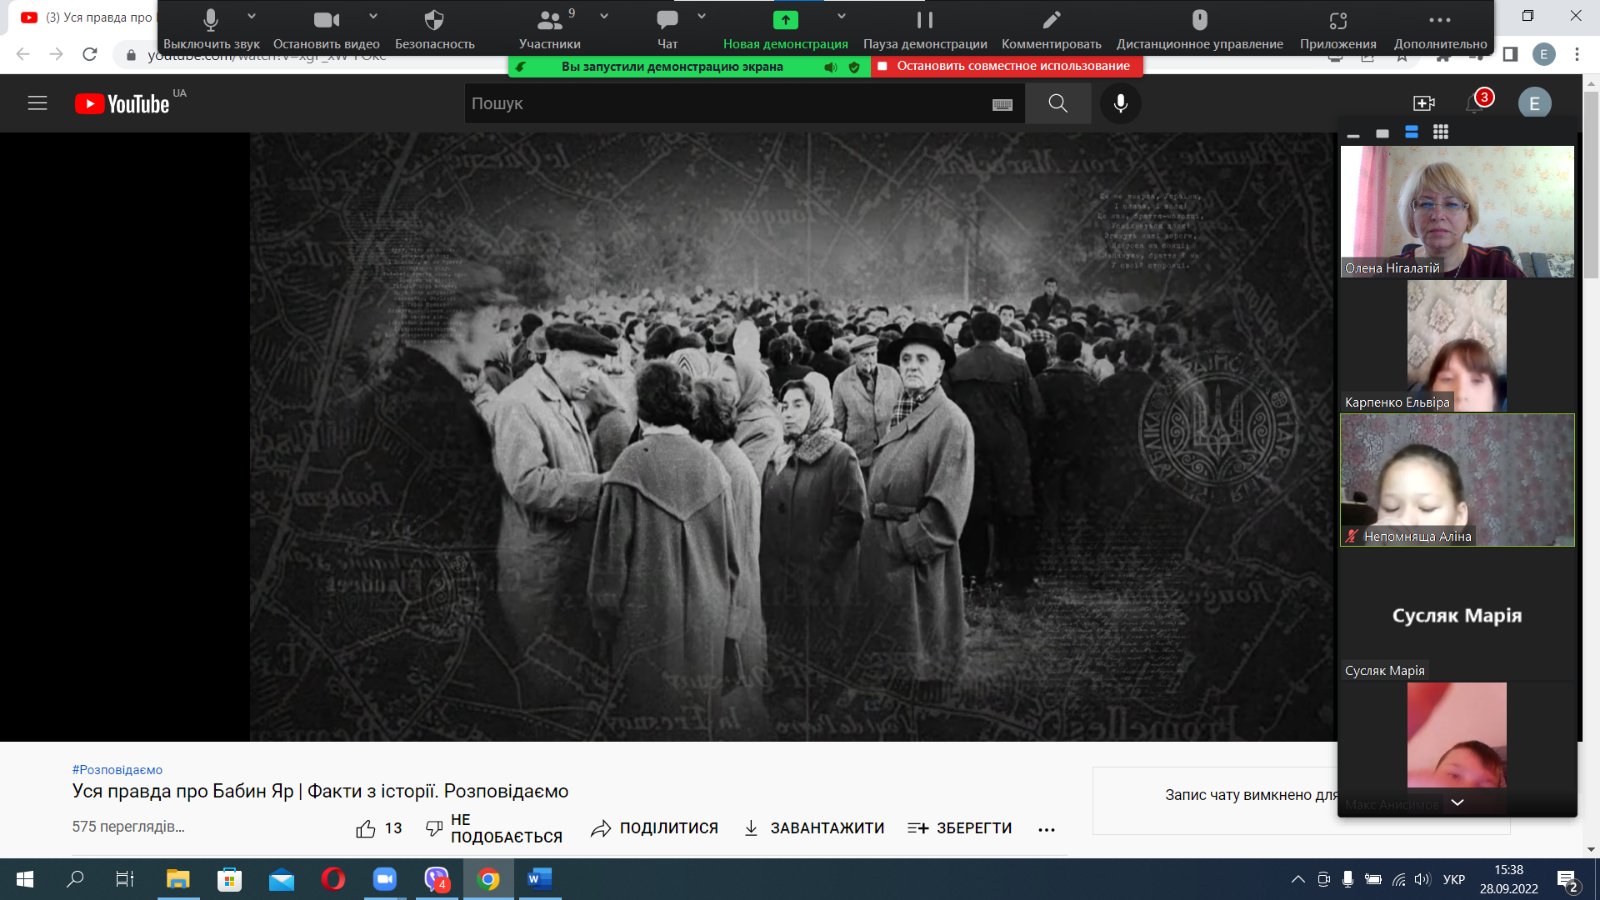
Task: Open Chrome three-dot menu
Action: pos(1577,54)
